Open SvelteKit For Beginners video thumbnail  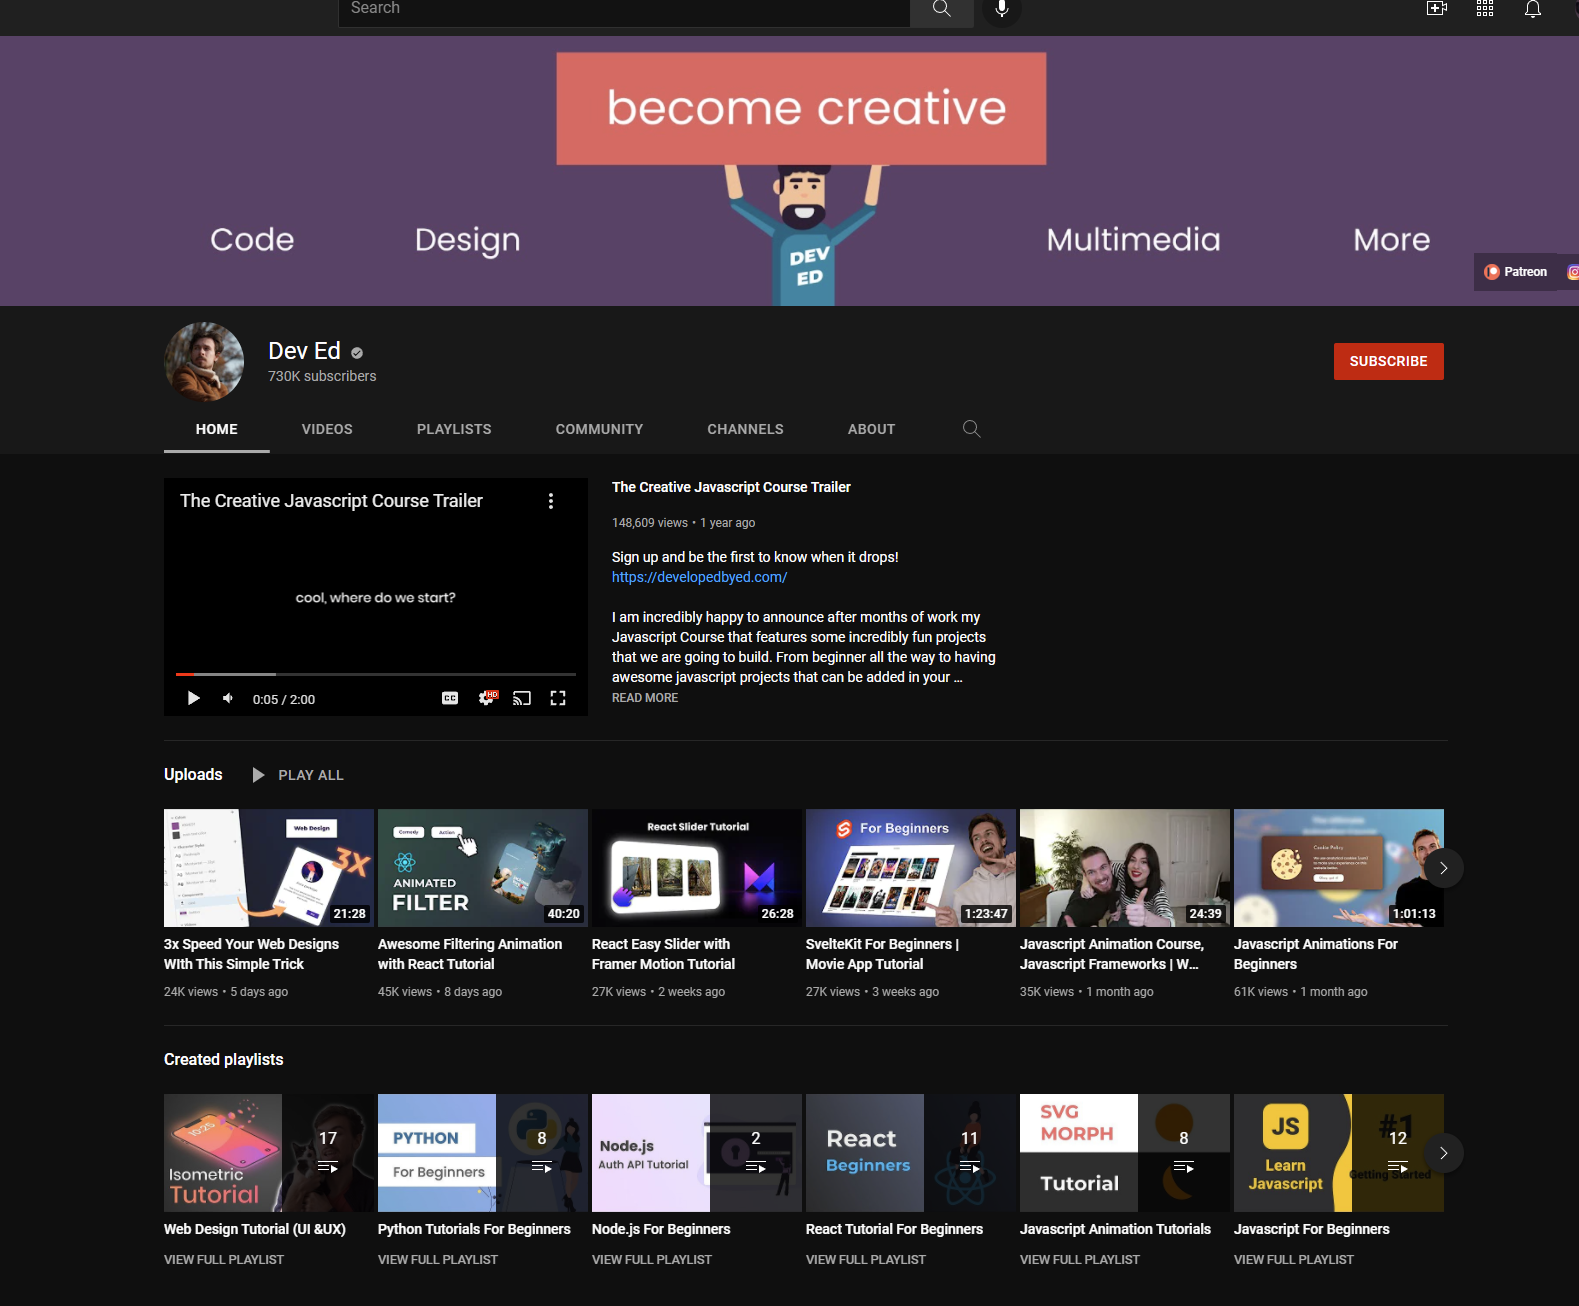tap(911, 868)
